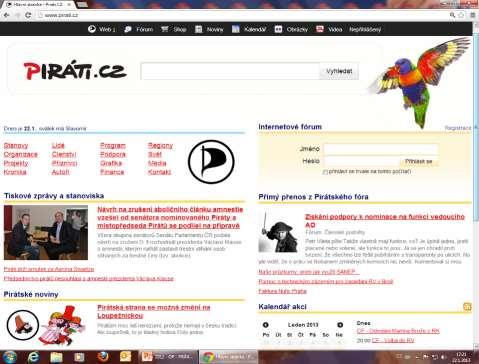Image resolution: width=479 pixels, height=364 pixels.
Task: Open the Registrace link
Action: click(x=458, y=128)
